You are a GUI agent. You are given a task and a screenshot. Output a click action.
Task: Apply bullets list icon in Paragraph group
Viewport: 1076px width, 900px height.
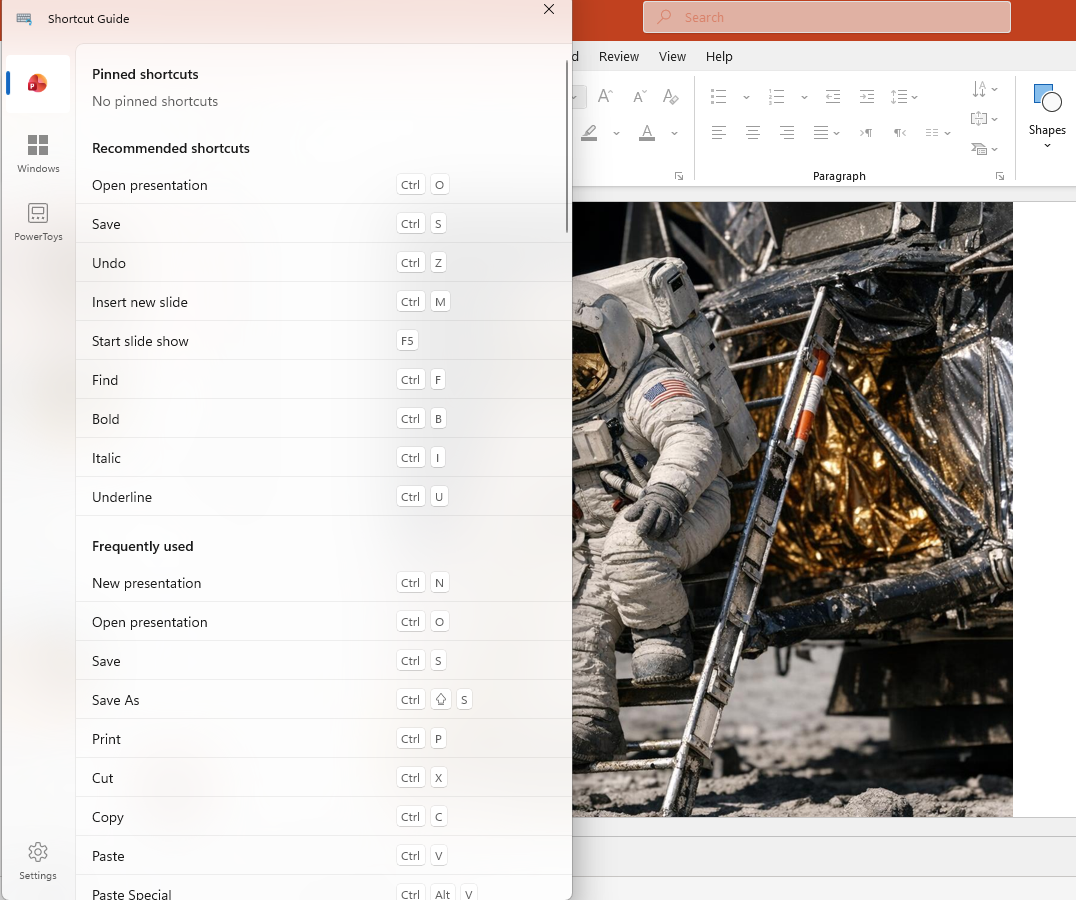pyautogui.click(x=718, y=97)
